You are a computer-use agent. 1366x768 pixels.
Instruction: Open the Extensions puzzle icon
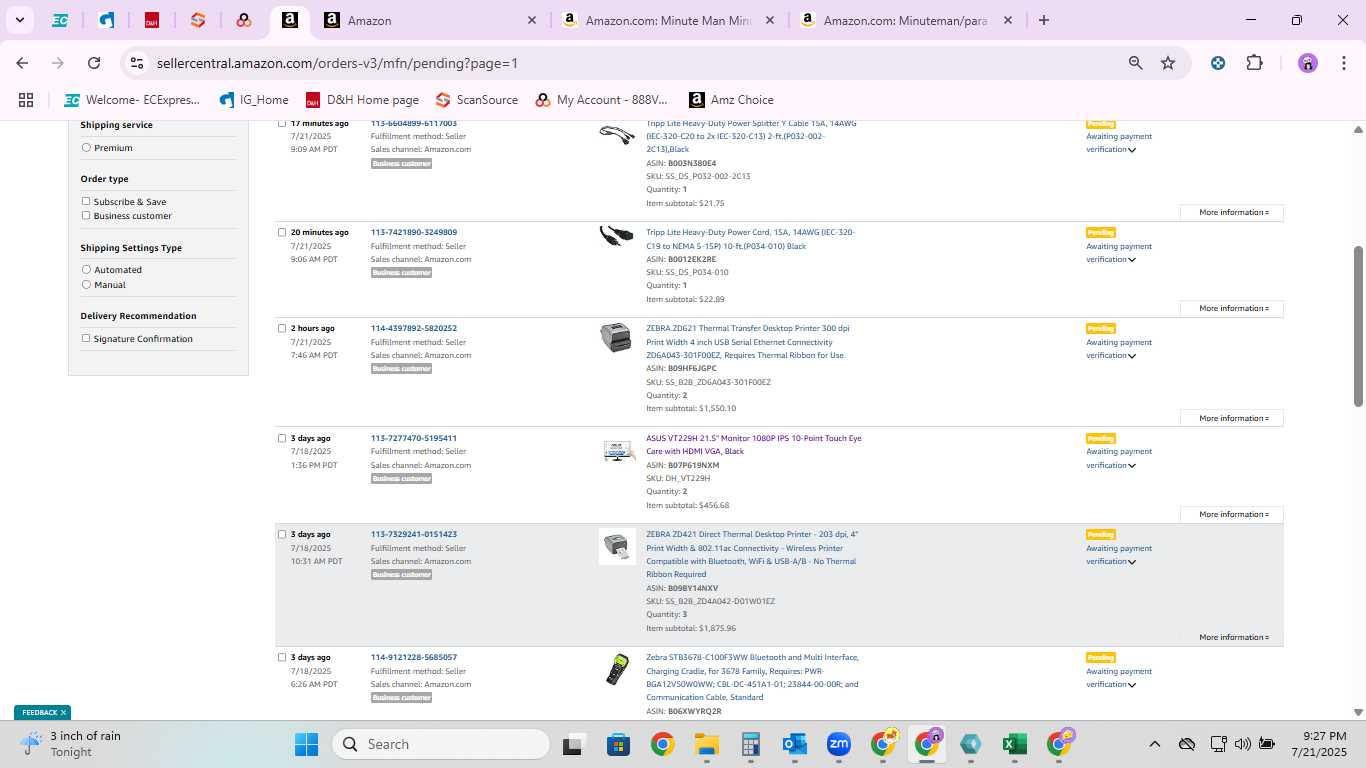coord(1254,63)
